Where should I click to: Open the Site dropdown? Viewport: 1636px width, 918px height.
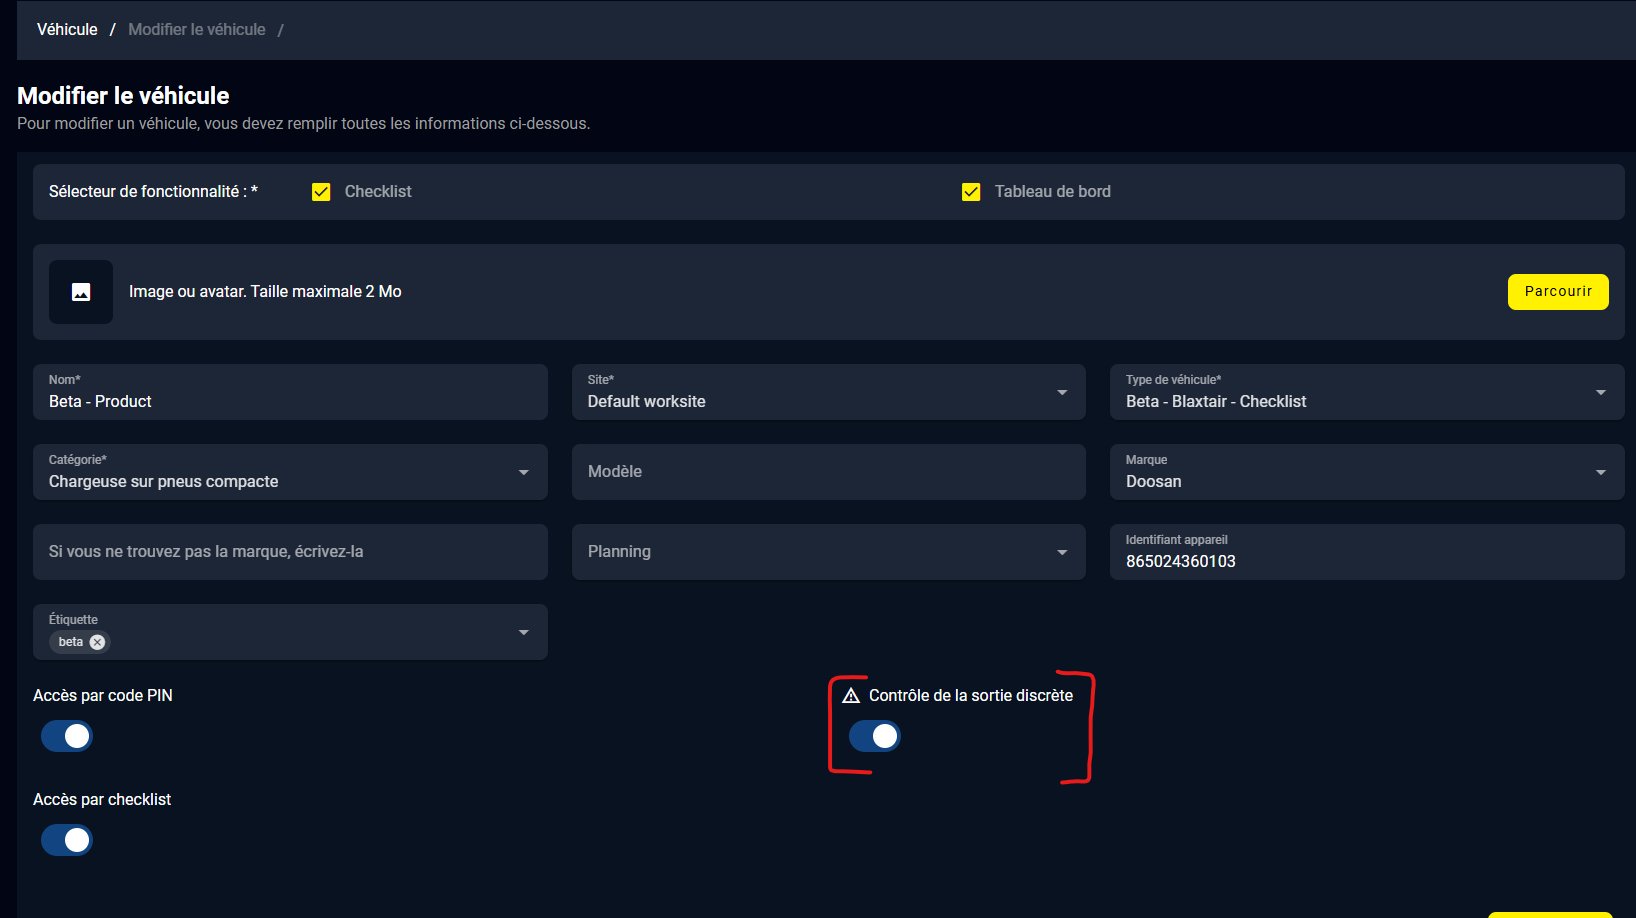(1061, 392)
